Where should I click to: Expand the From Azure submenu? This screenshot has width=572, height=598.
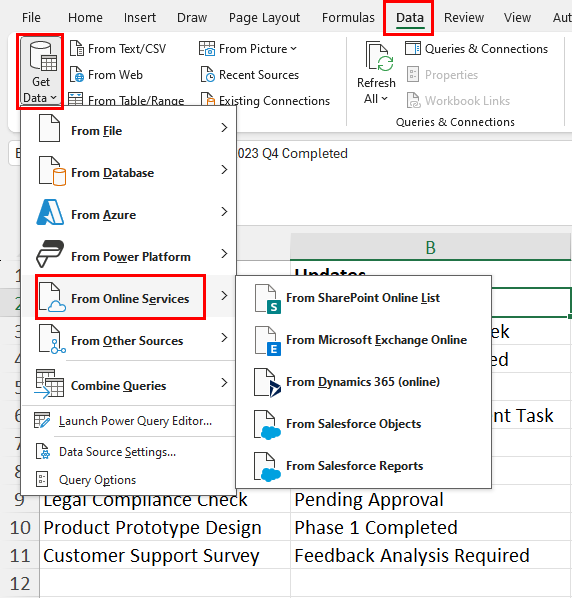tap(129, 215)
